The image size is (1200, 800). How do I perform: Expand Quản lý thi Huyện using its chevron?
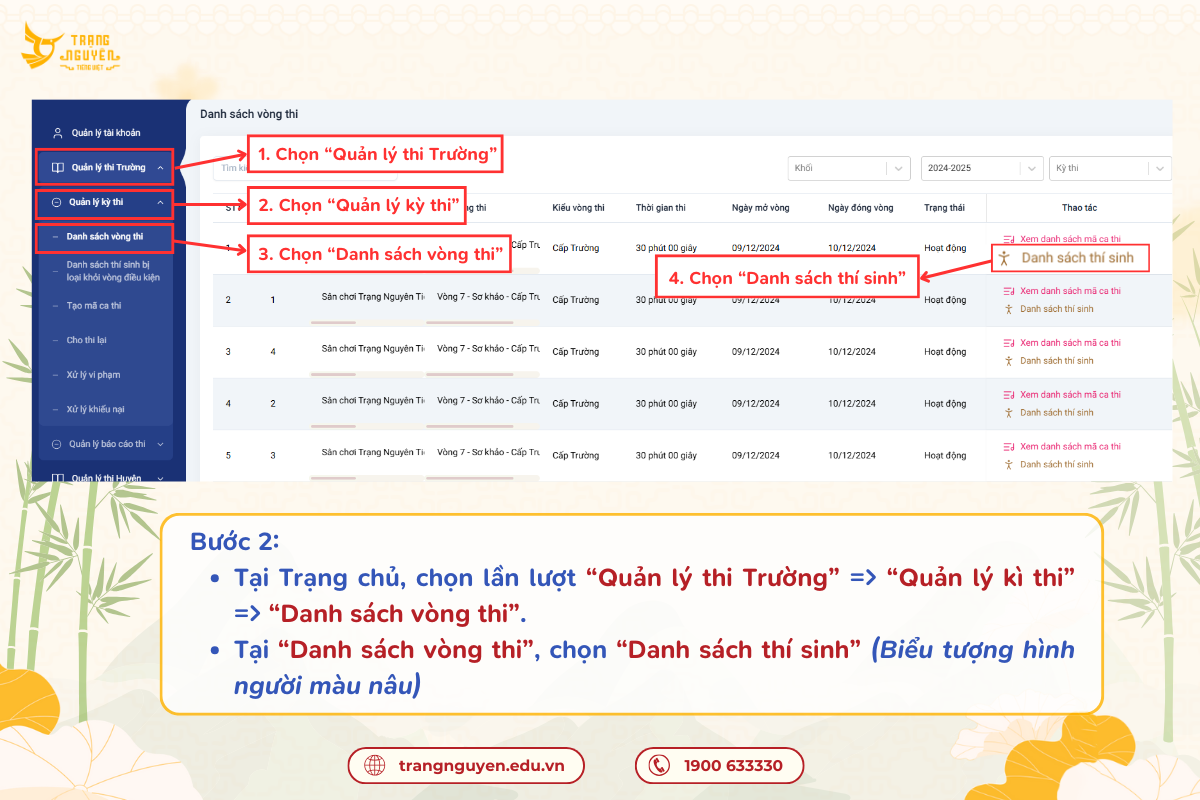160,478
